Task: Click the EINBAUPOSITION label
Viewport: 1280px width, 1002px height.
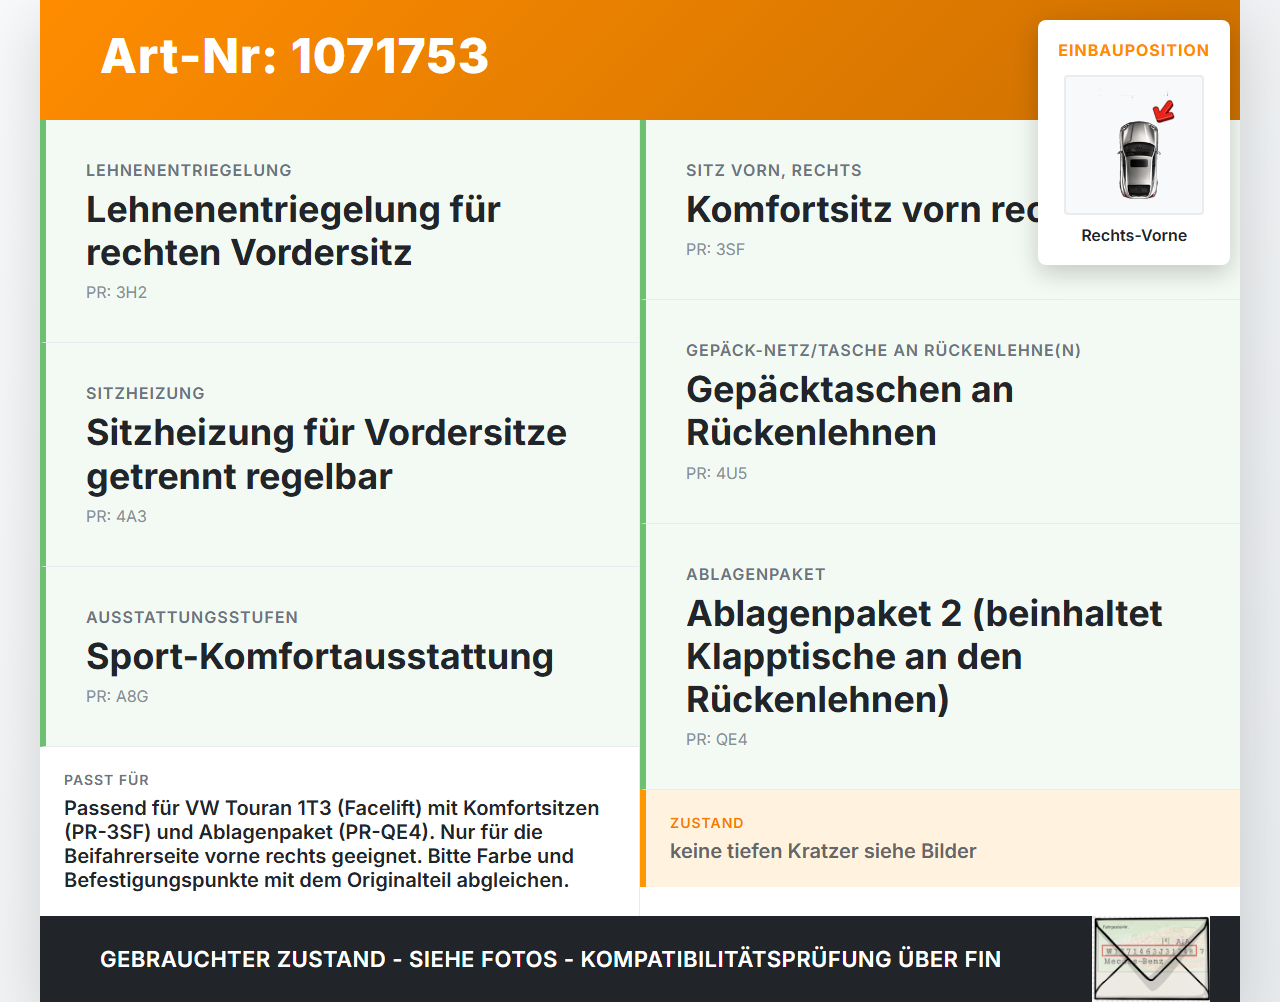Action: click(1134, 50)
